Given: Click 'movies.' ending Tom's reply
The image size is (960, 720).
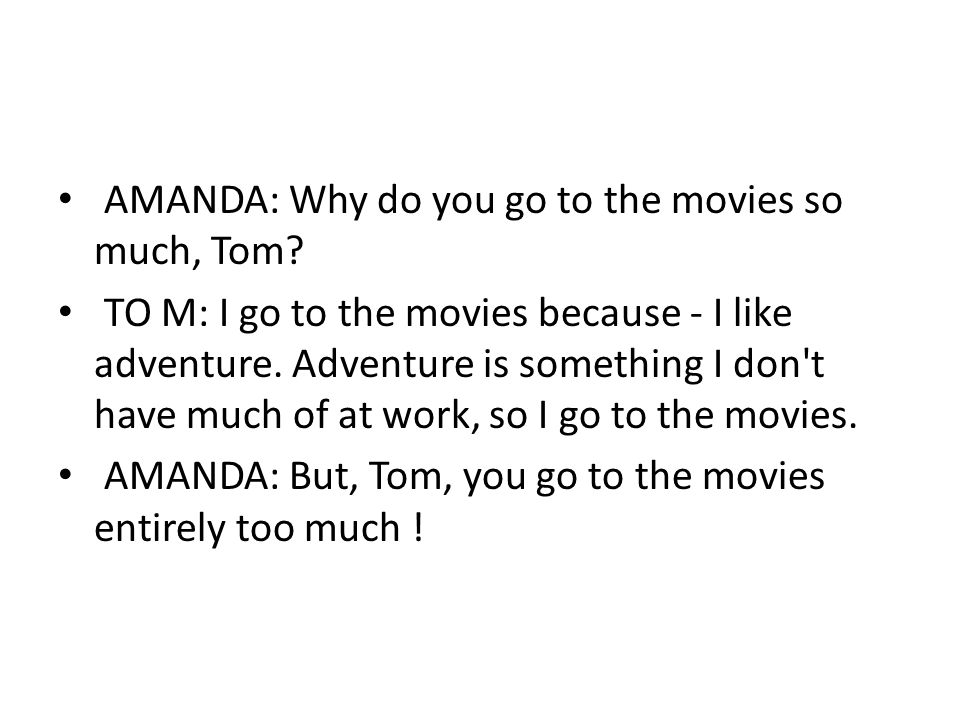Looking at the screenshot, I should [x=791, y=415].
